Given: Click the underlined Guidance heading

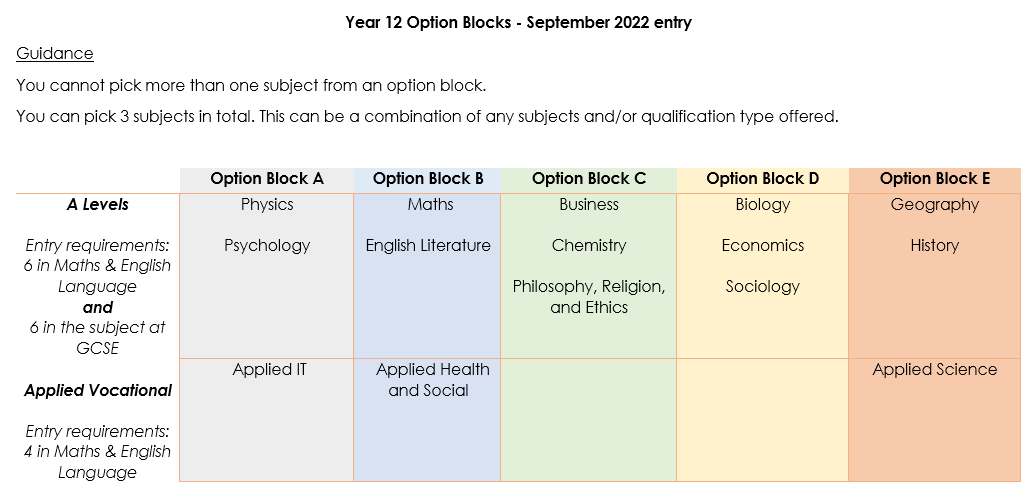Looking at the screenshot, I should point(55,53).
